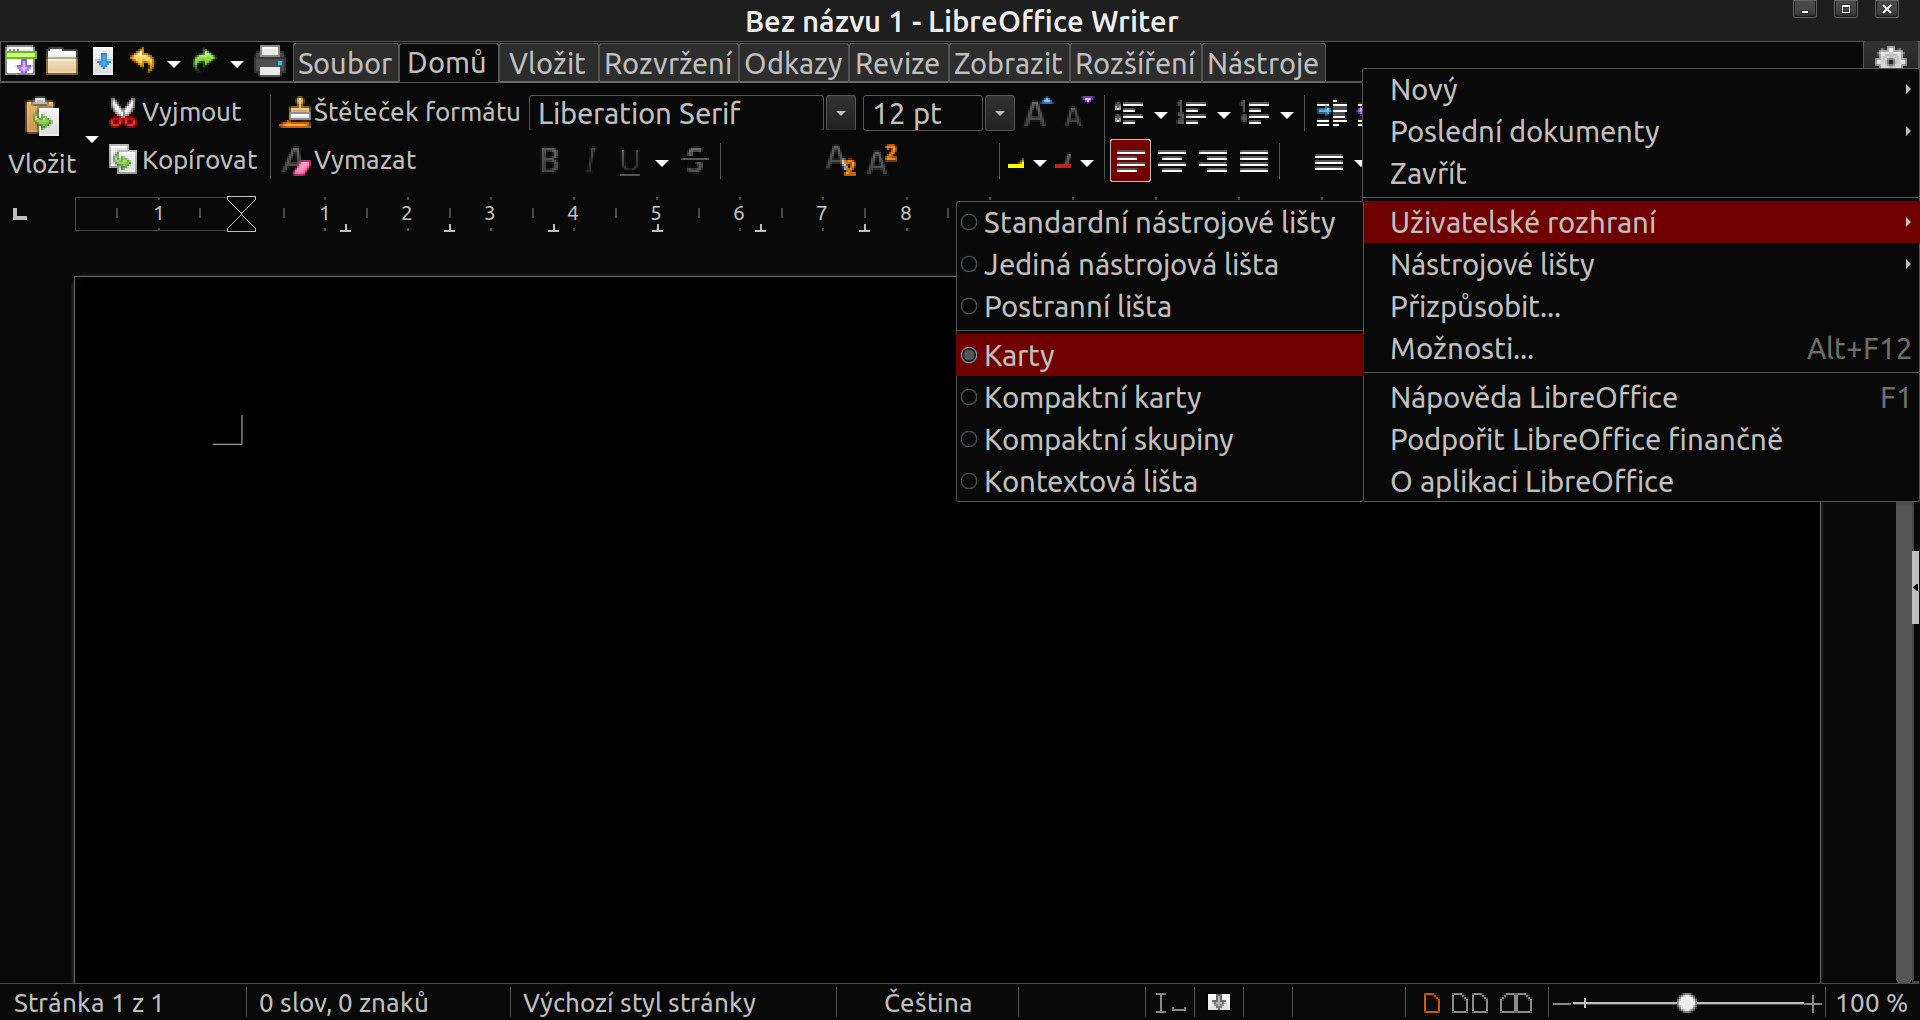Image resolution: width=1920 pixels, height=1020 pixels.
Task: Switch to the Rozvržení tab
Action: pos(668,63)
